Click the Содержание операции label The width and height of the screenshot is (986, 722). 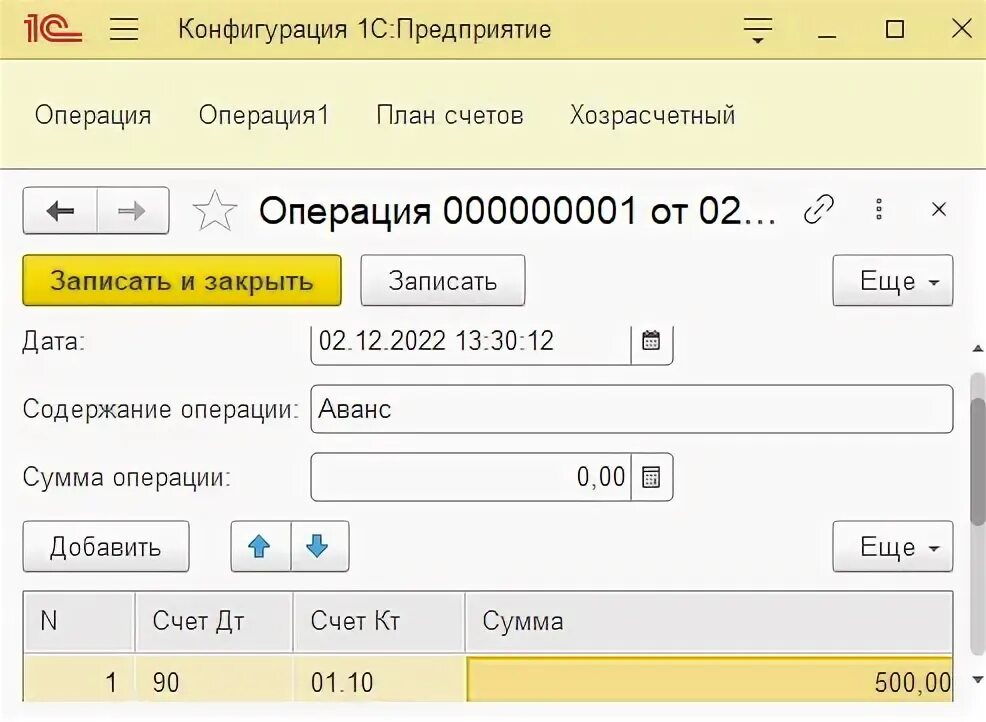pyautogui.click(x=160, y=409)
